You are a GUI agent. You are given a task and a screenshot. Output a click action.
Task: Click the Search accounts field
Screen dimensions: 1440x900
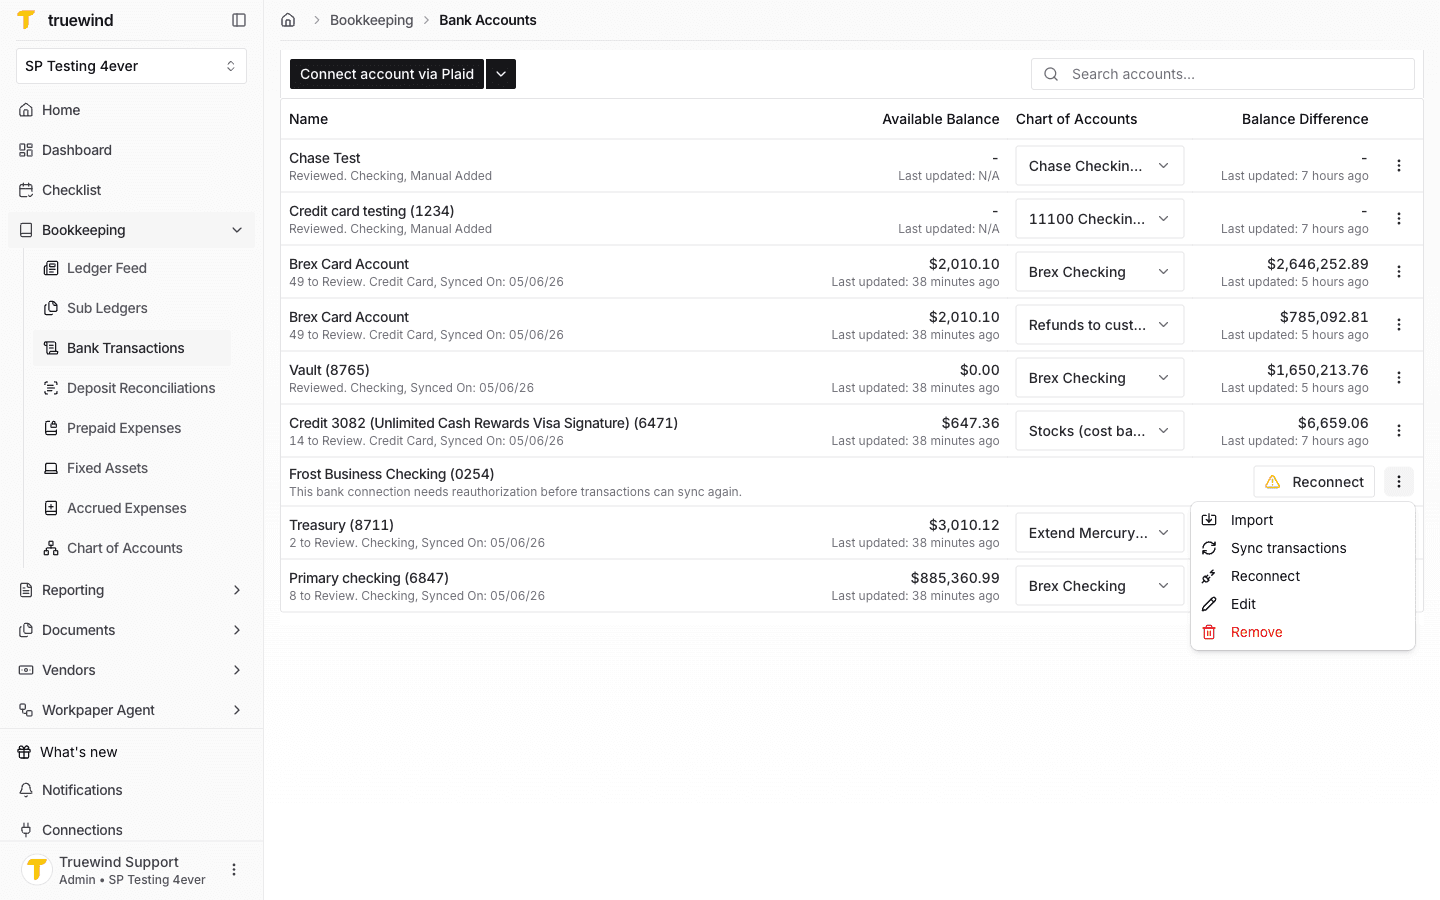1222,74
